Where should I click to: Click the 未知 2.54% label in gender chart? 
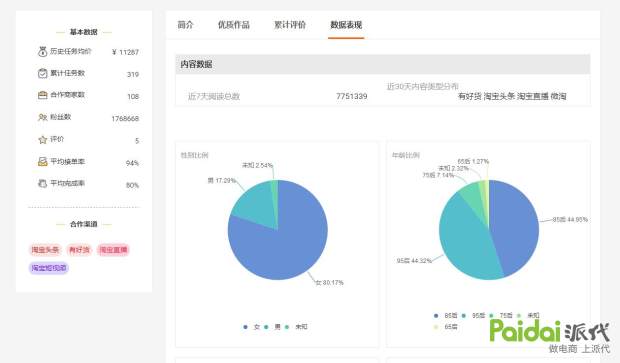coord(257,165)
